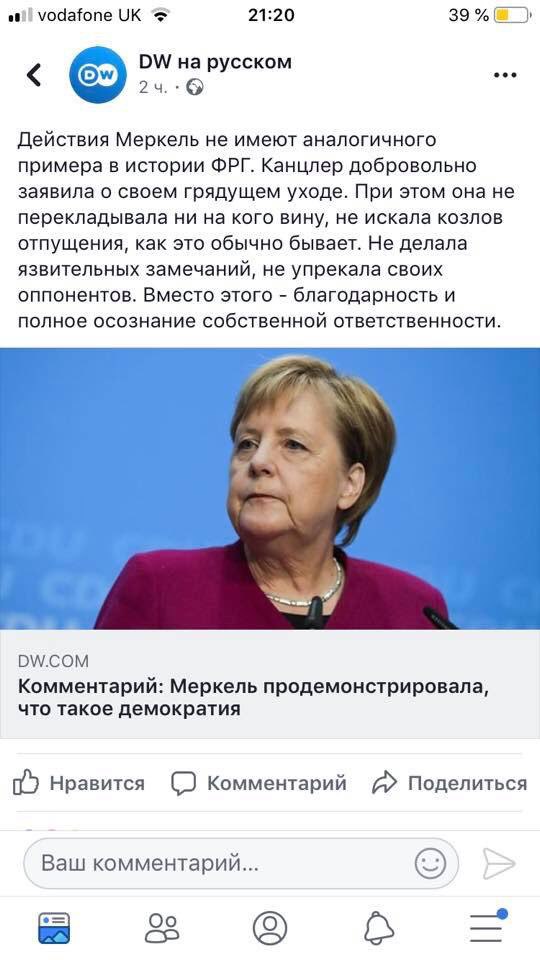Image resolution: width=540 pixels, height=960 pixels.
Task: Open the three-dot post options menu
Action: tap(505, 75)
